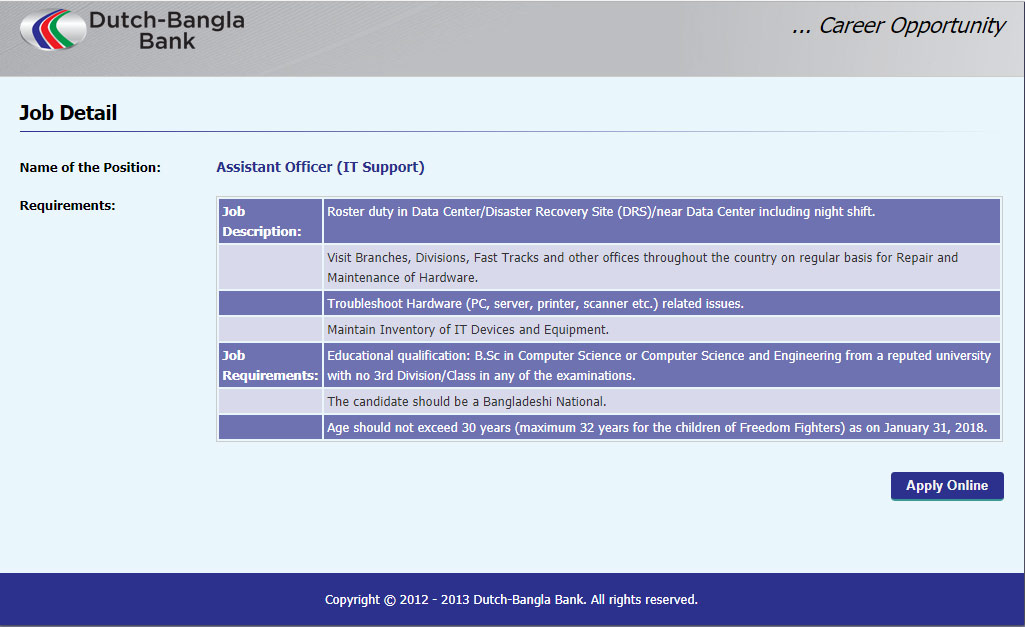Click the copyright notice in footer
1025x627 pixels.
[x=511, y=600]
